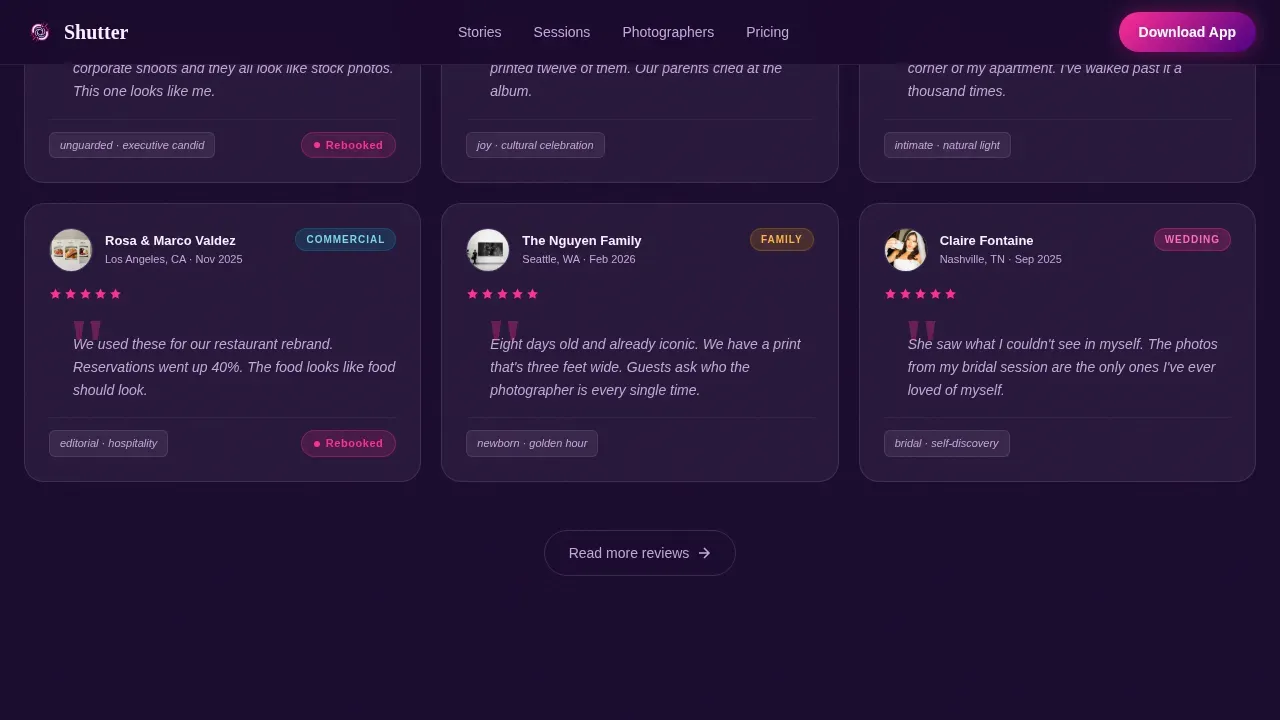Click the arrow in Read more reviews
The image size is (1280, 720).
coord(704,553)
